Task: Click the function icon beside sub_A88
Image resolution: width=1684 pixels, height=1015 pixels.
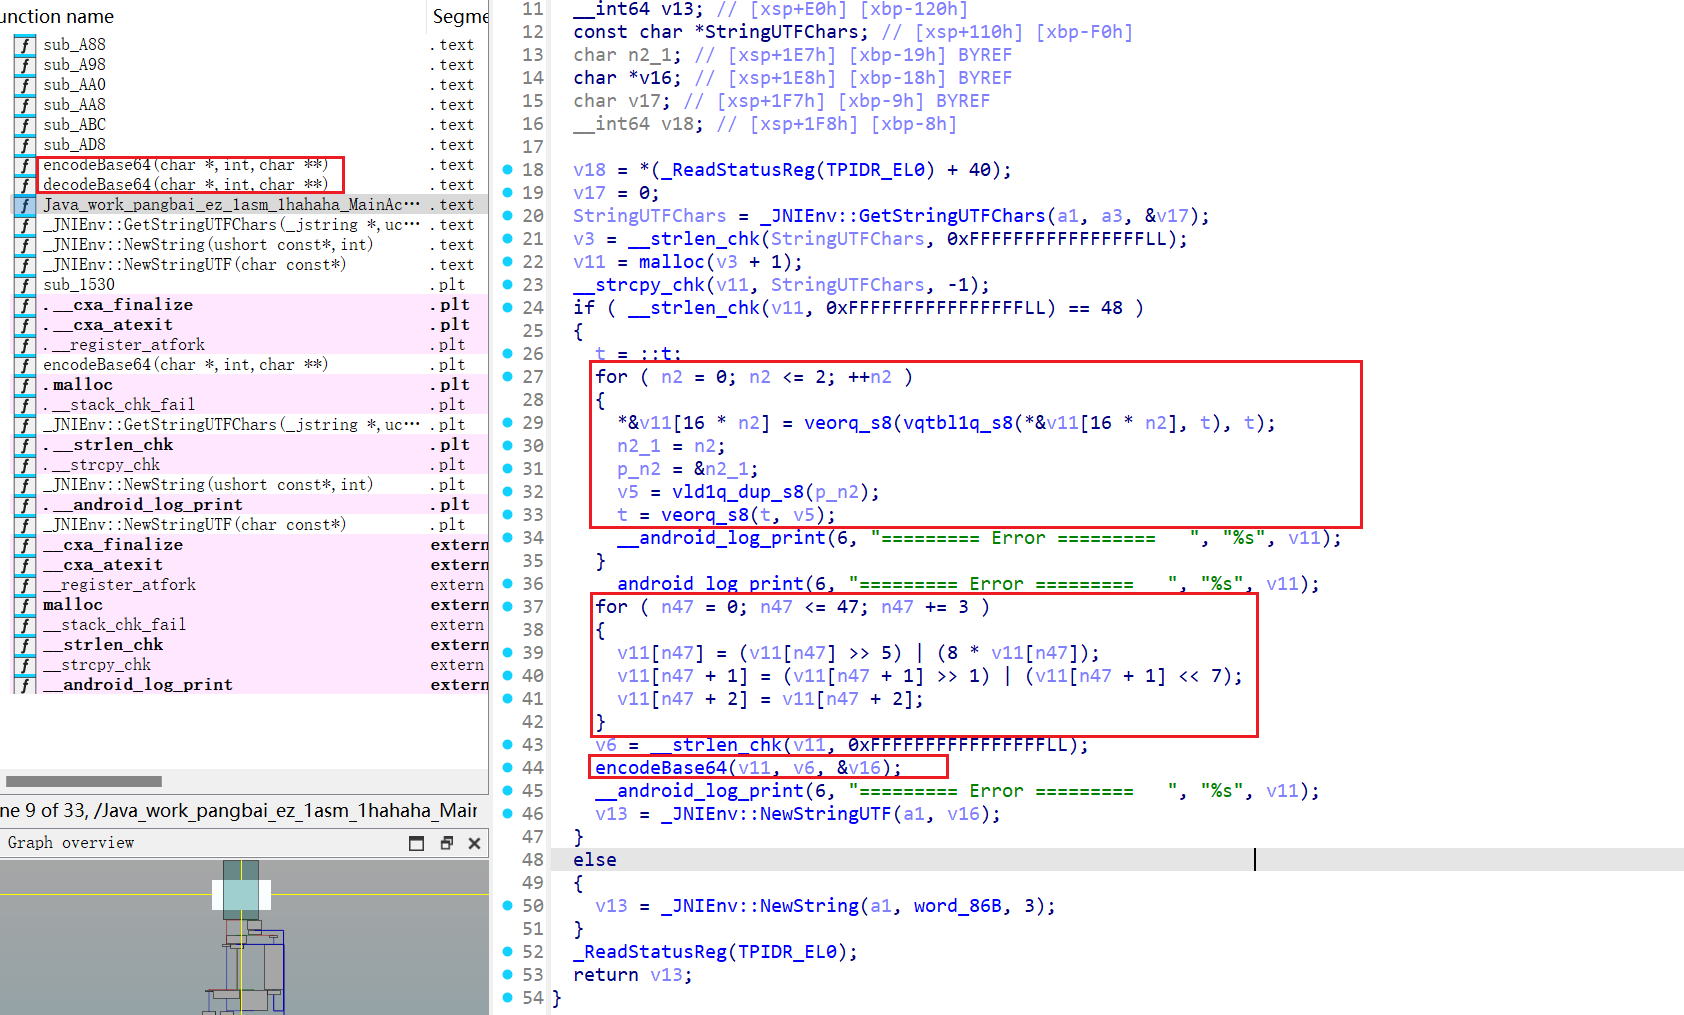Action: pos(25,45)
